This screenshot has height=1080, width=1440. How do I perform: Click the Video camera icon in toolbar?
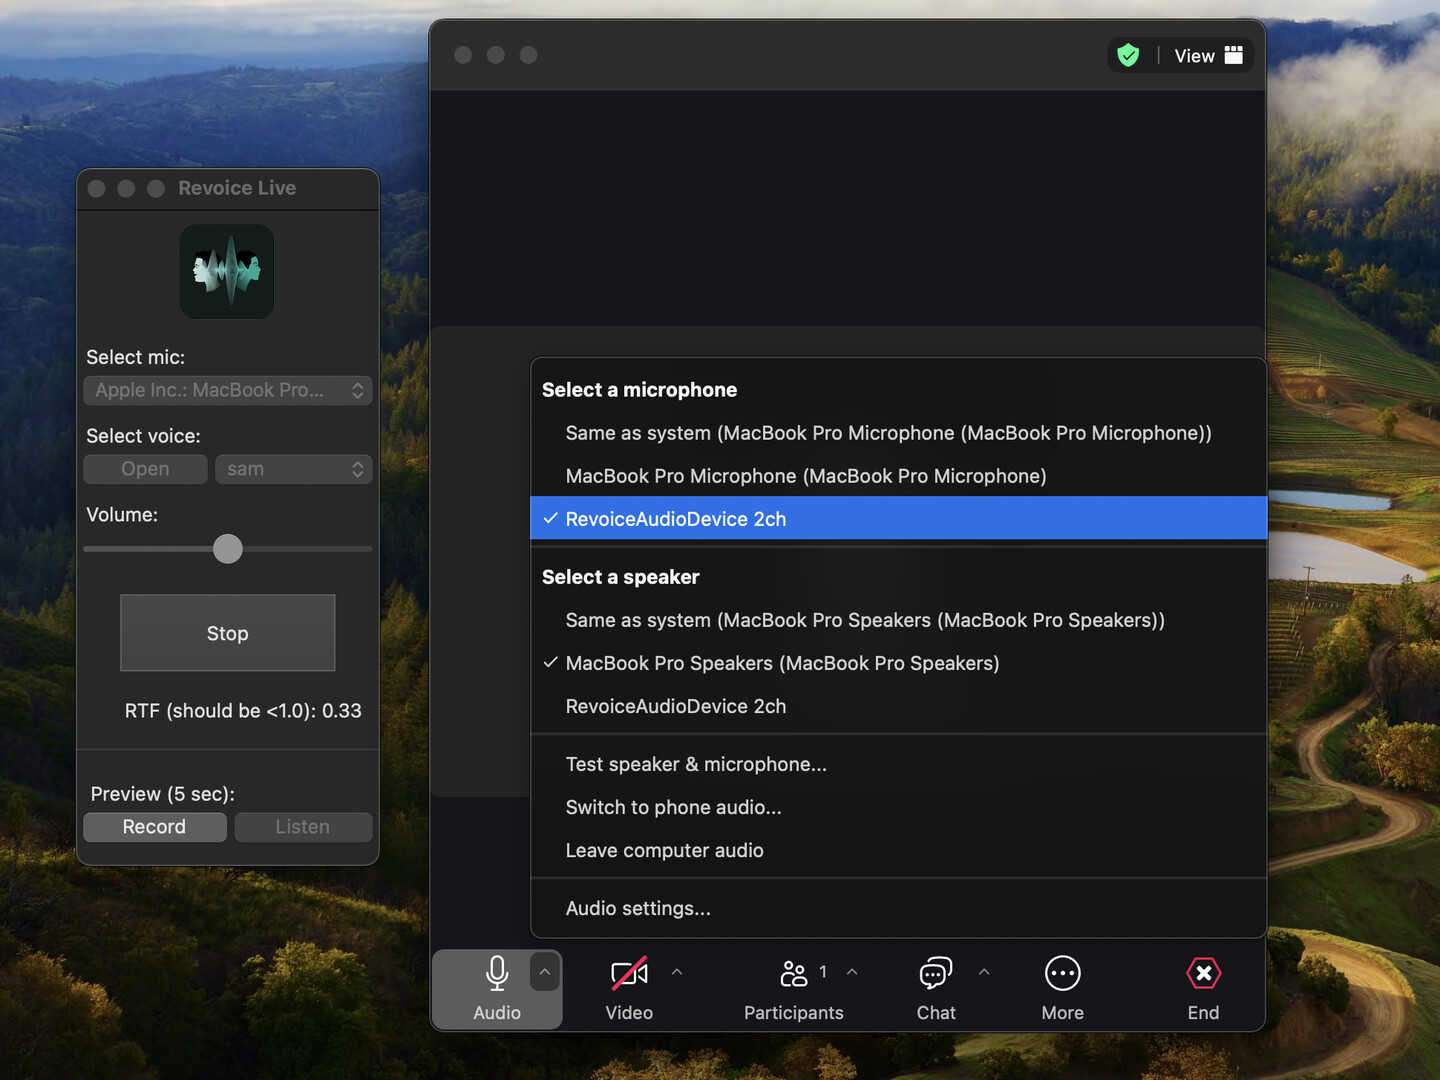coord(629,973)
